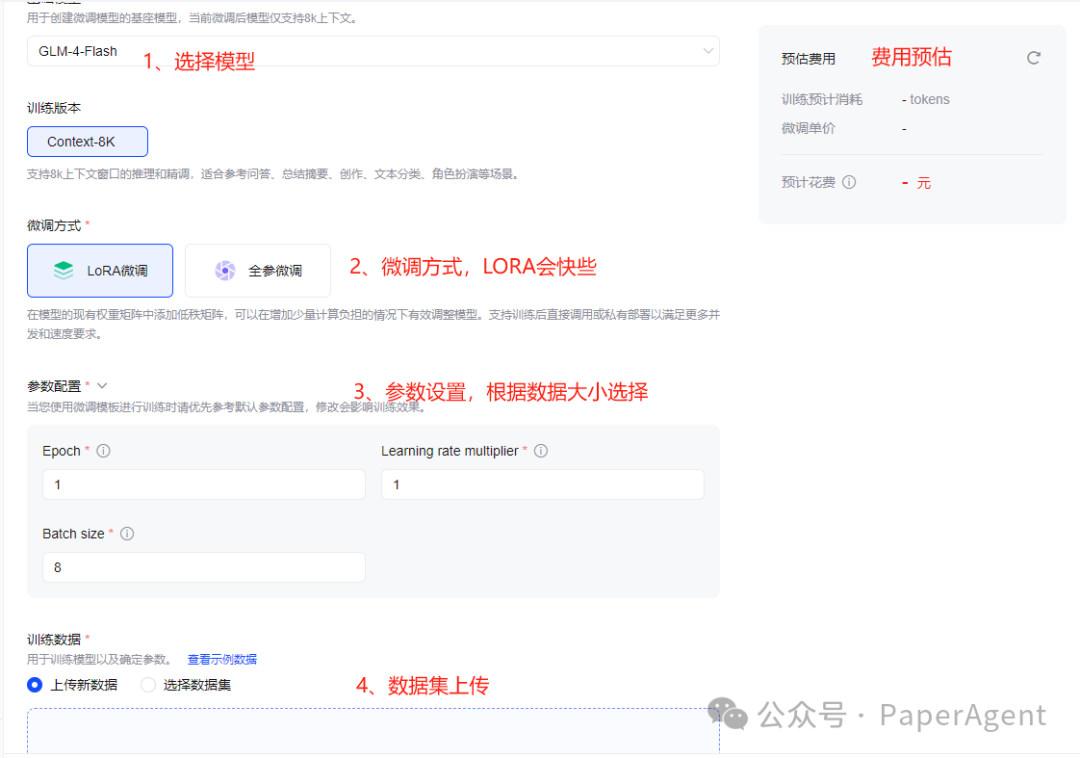Focus the Learning rate multiplier field
This screenshot has height=758, width=1080.
click(542, 485)
